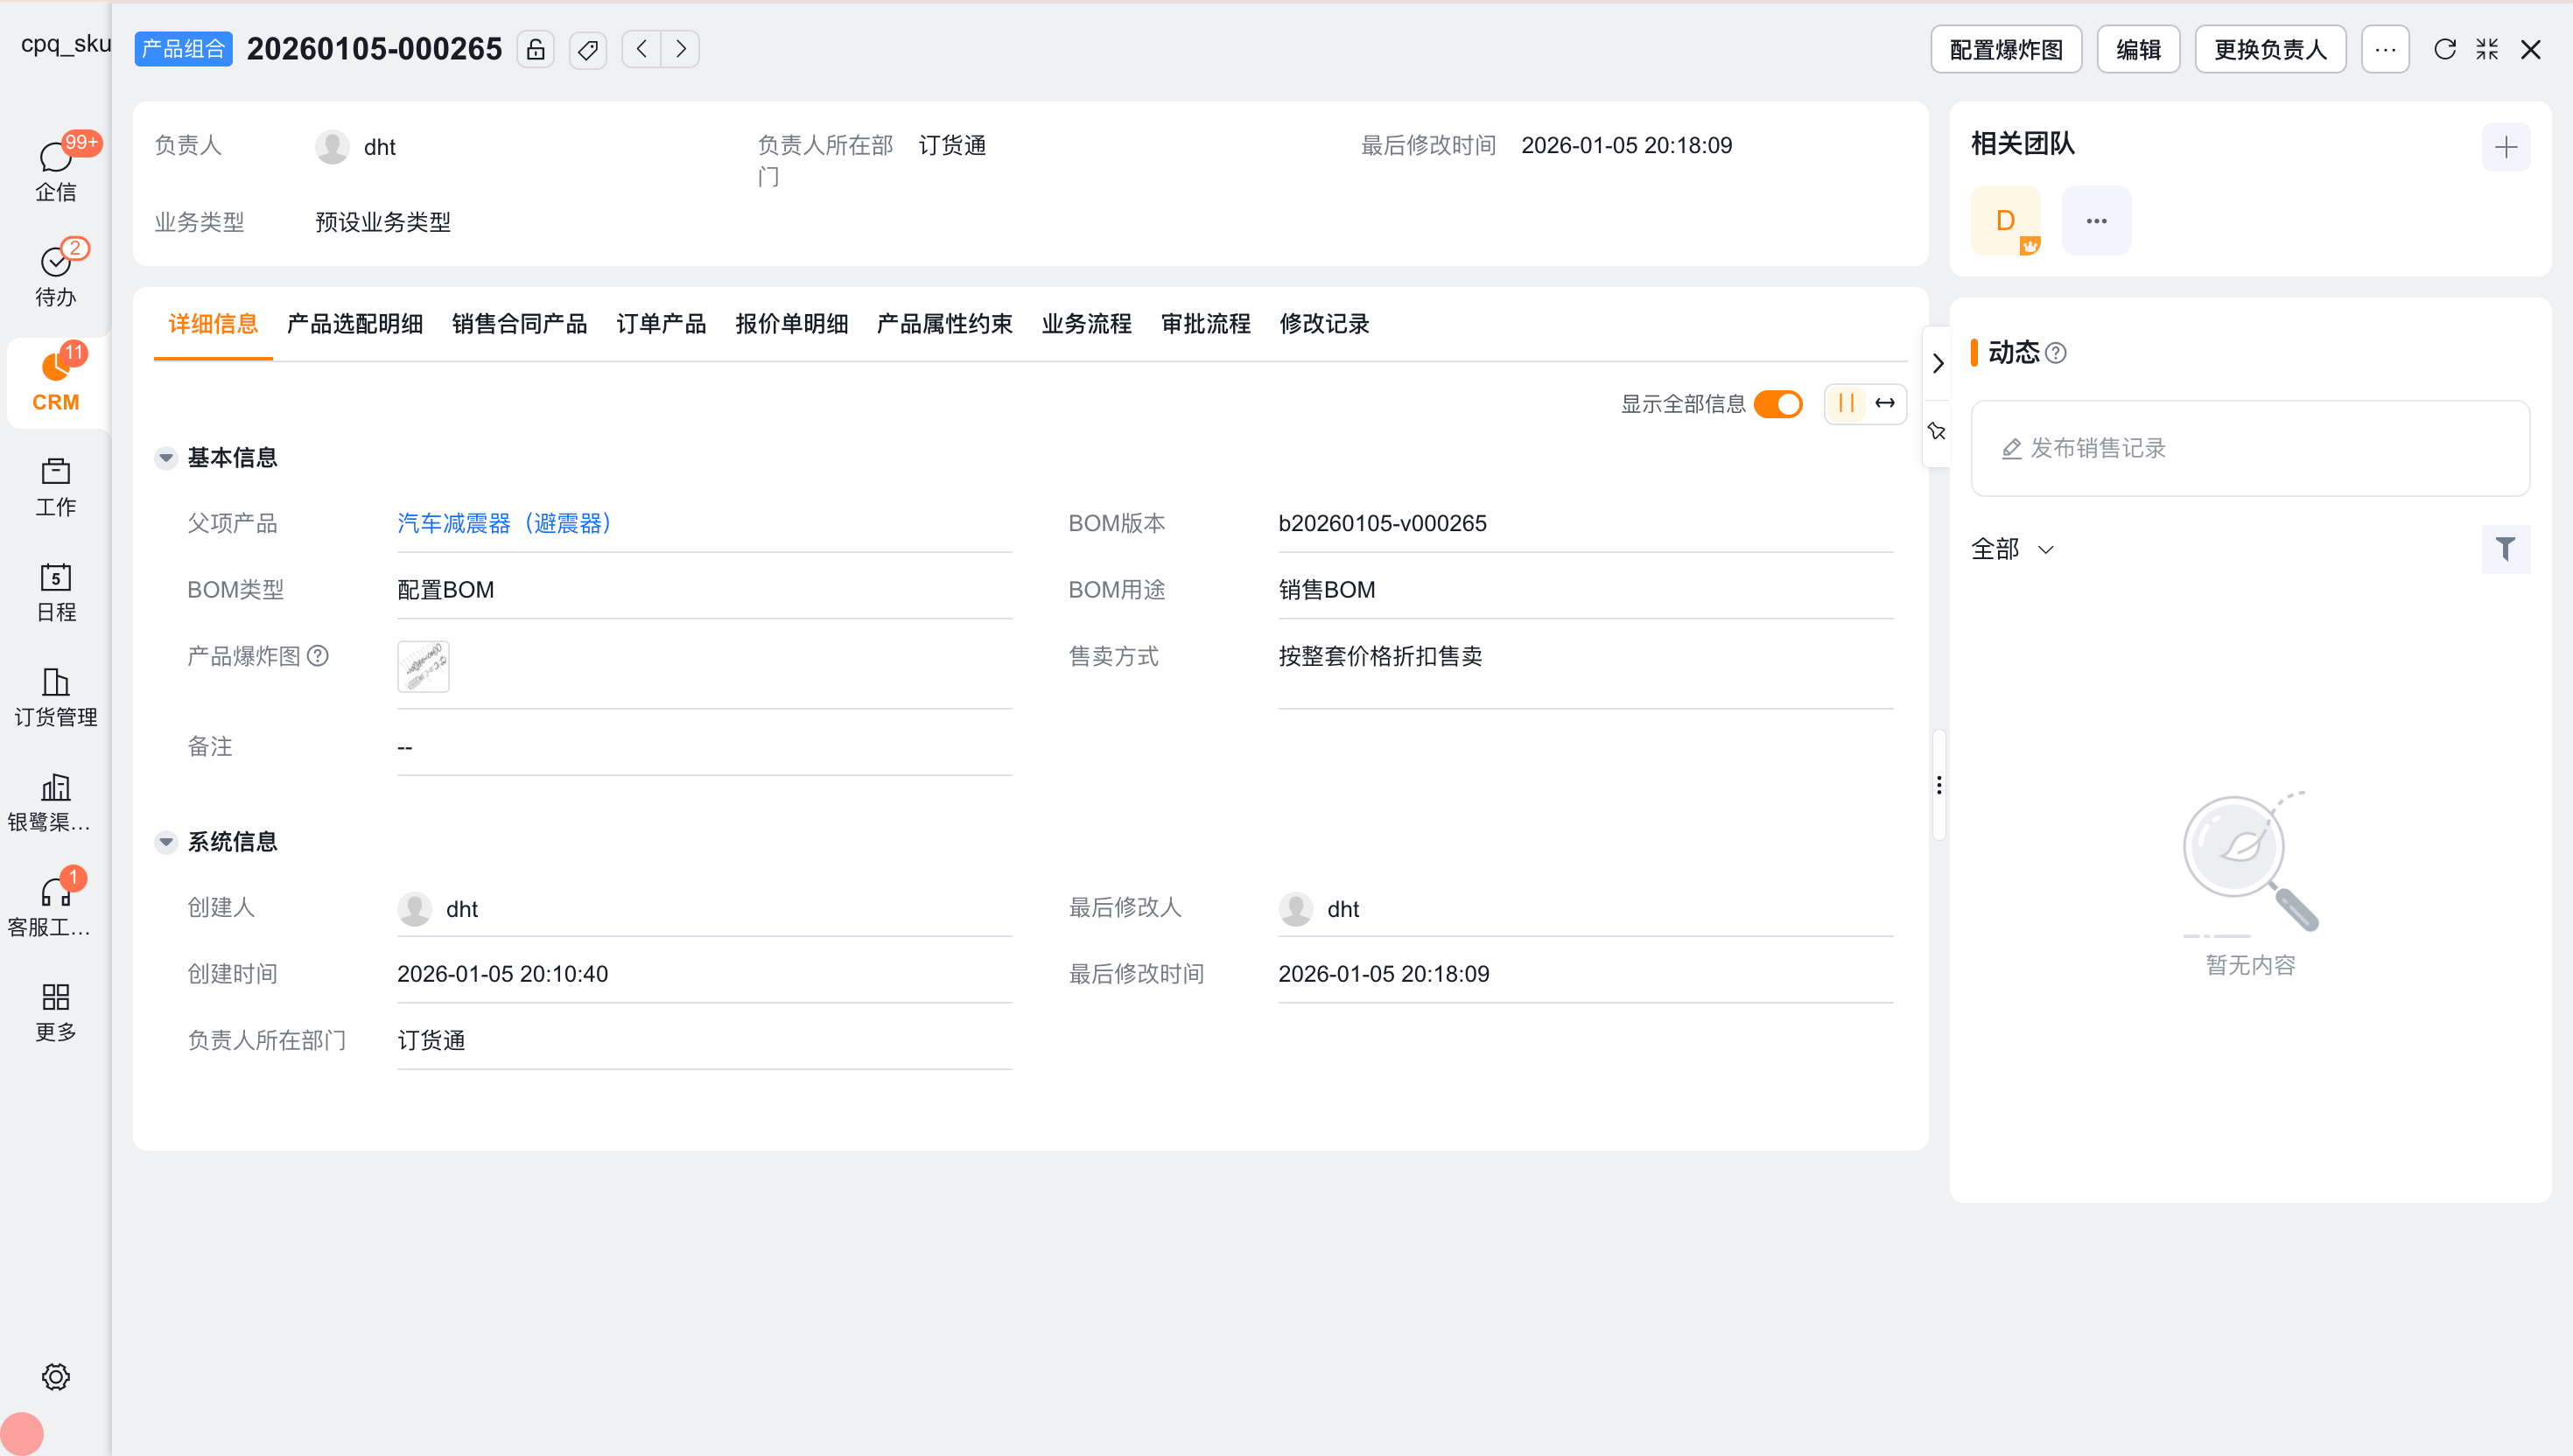Collapse the 系统信息 section
This screenshot has width=2573, height=1456.
(x=166, y=842)
